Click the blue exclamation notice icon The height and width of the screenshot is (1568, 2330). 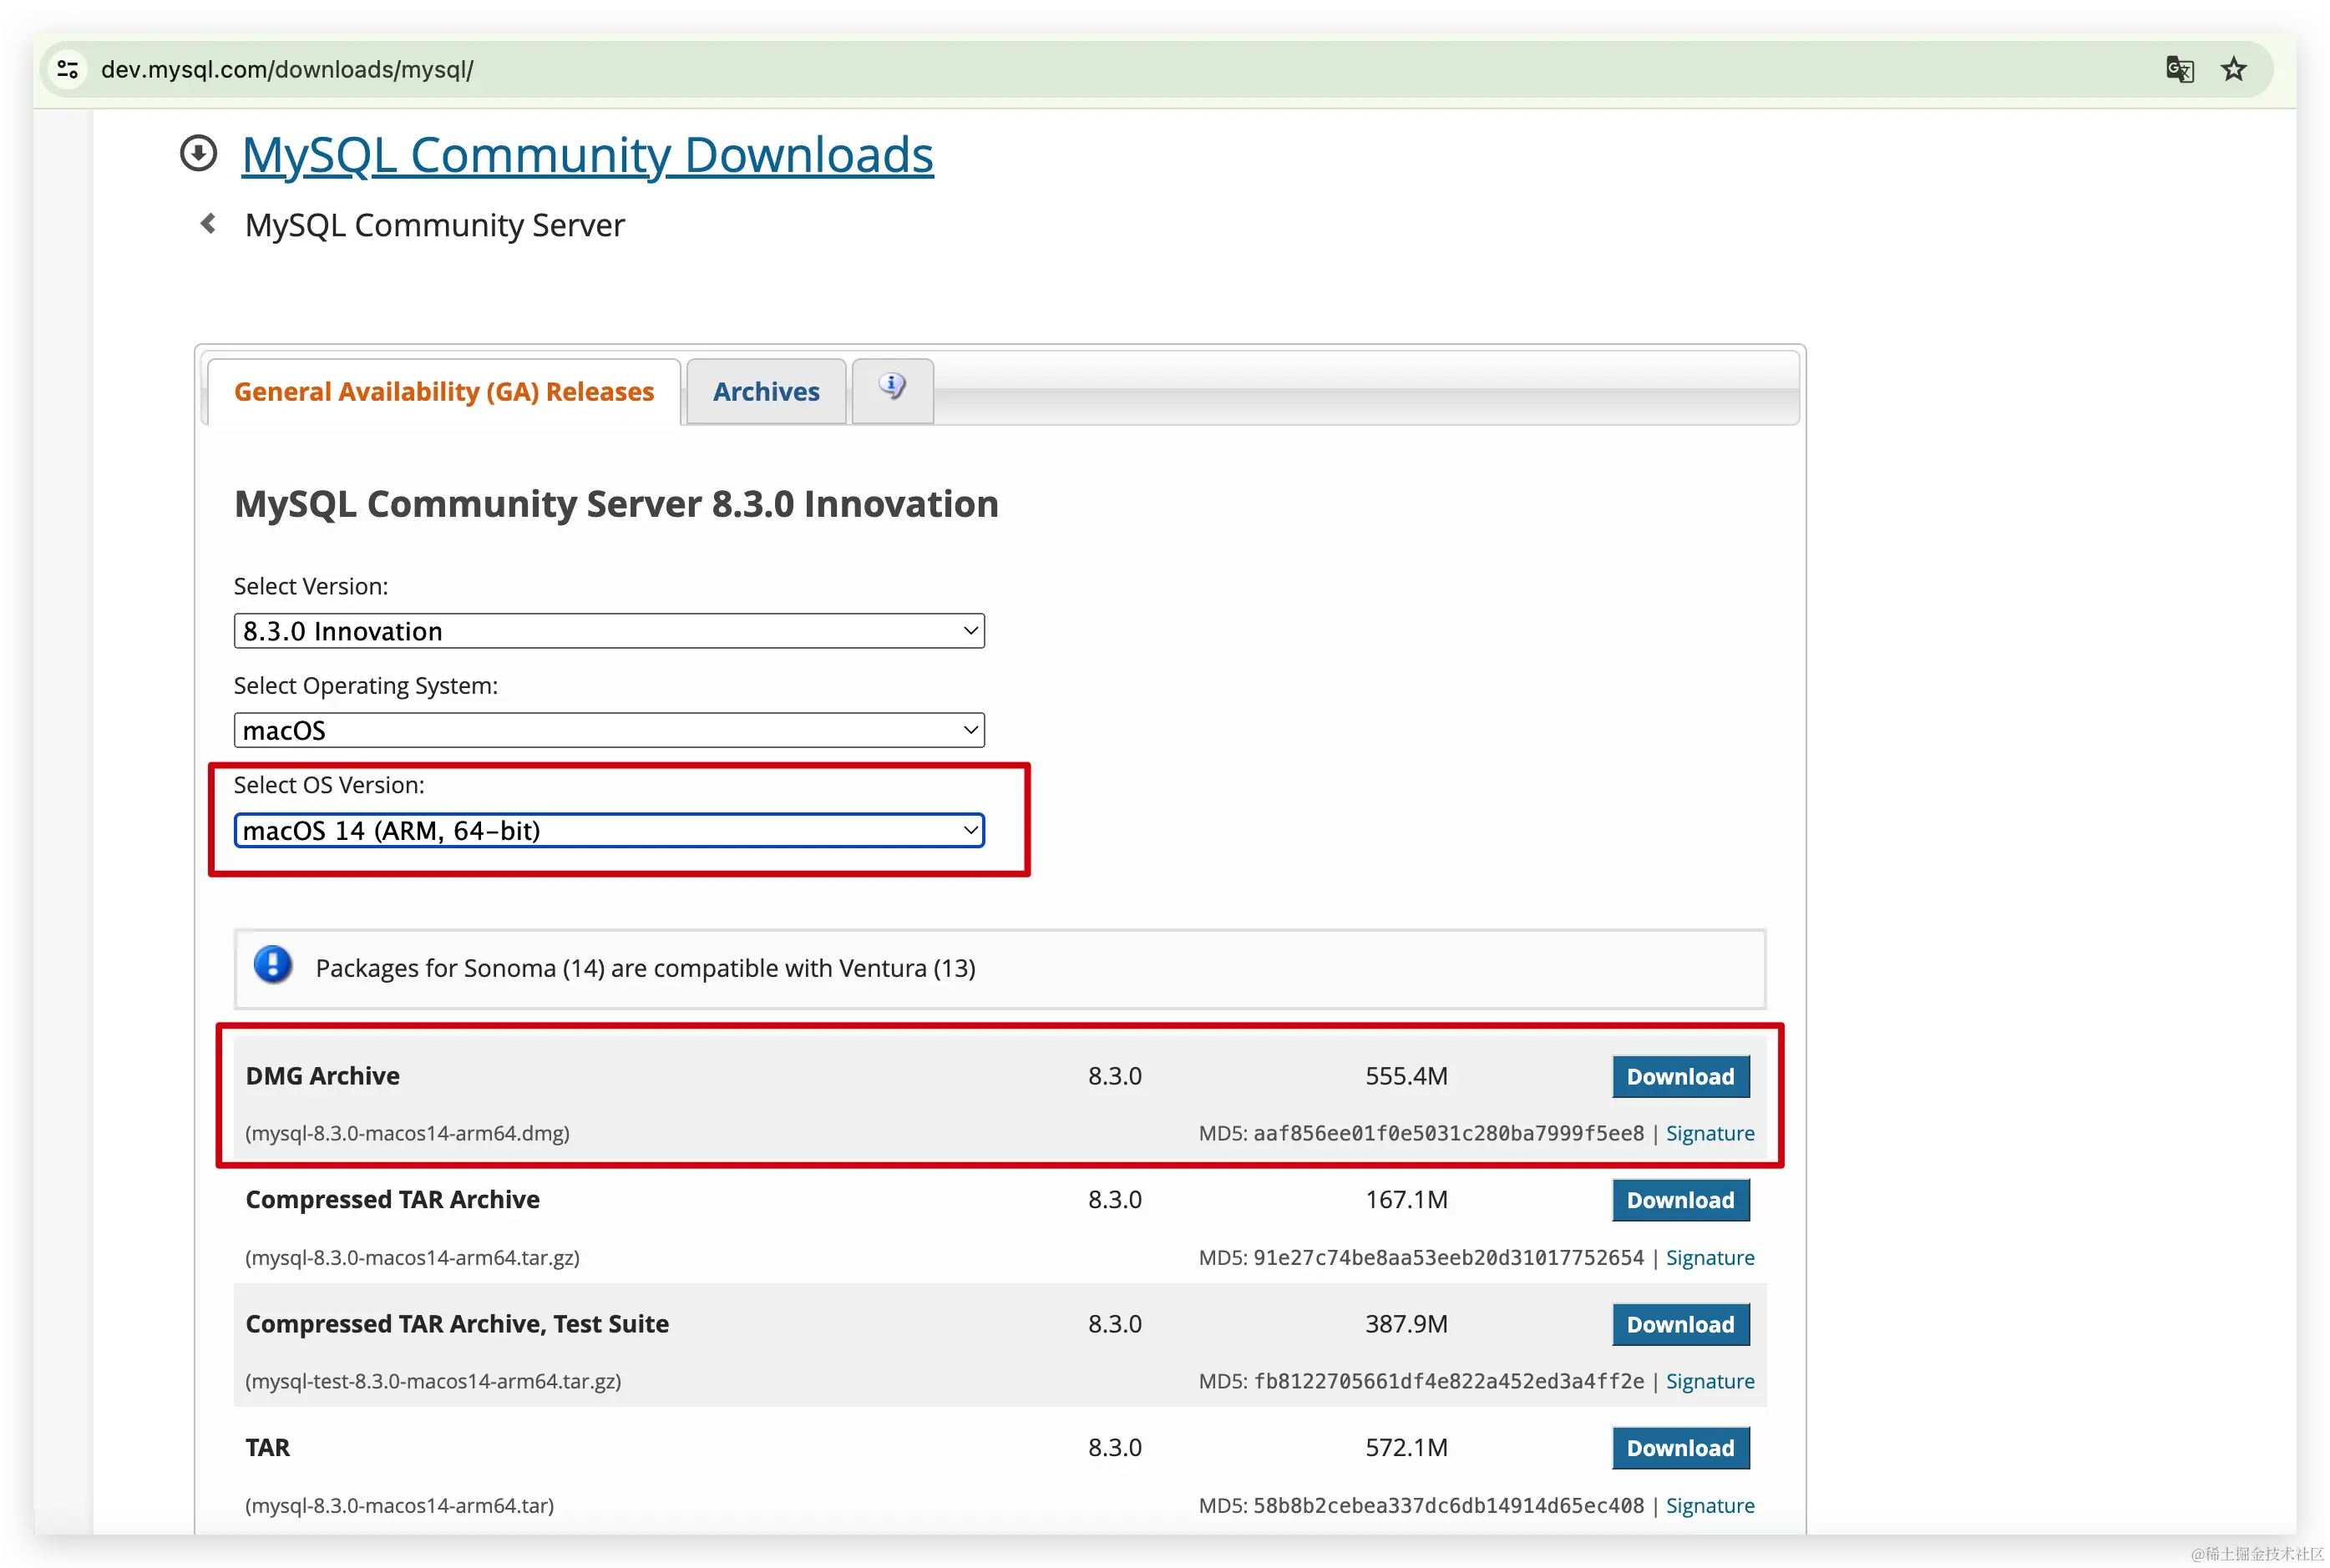pyautogui.click(x=272, y=966)
